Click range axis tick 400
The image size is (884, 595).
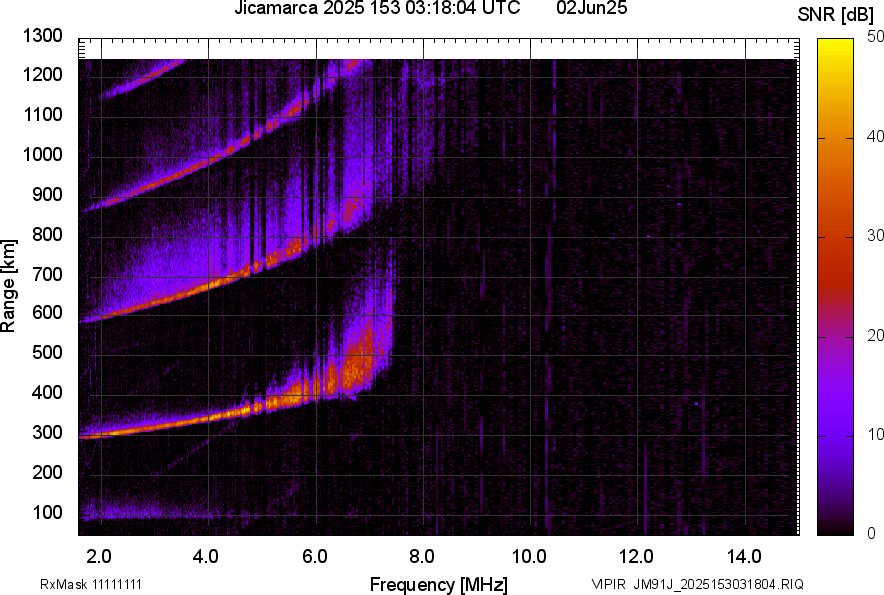click(47, 392)
